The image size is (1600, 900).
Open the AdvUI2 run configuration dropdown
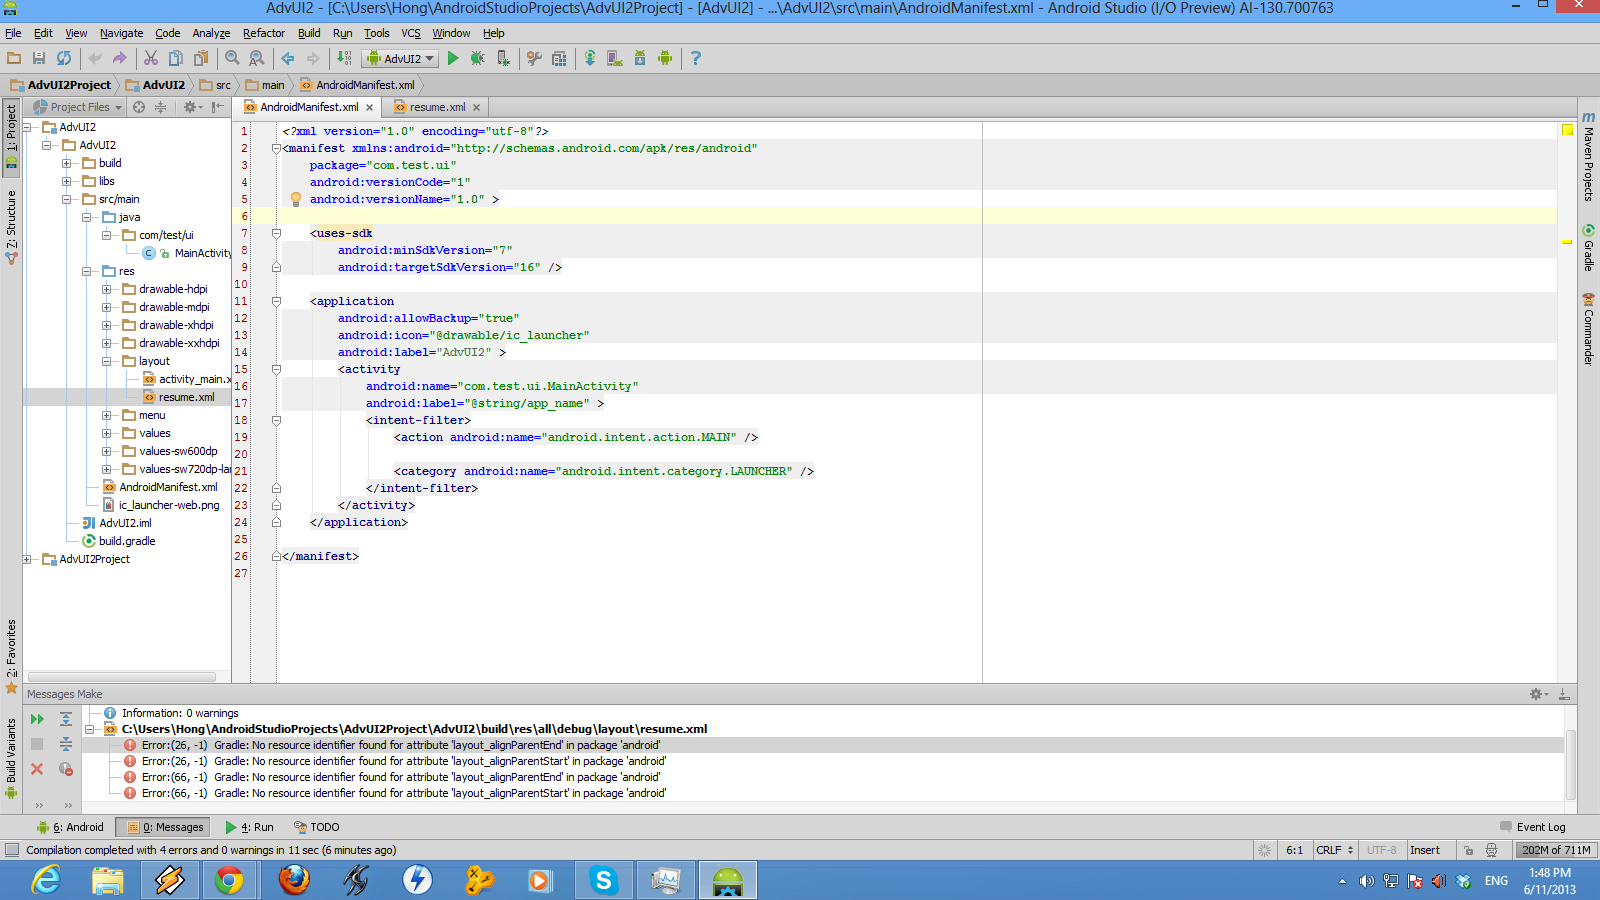click(x=400, y=59)
